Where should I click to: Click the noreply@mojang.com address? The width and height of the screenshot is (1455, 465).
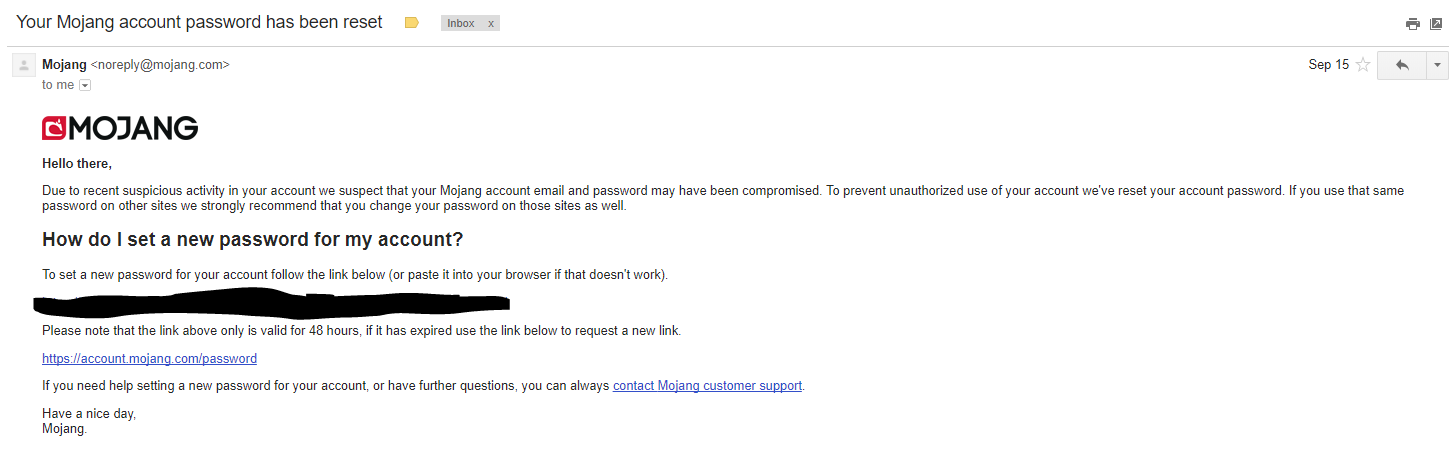click(x=160, y=65)
